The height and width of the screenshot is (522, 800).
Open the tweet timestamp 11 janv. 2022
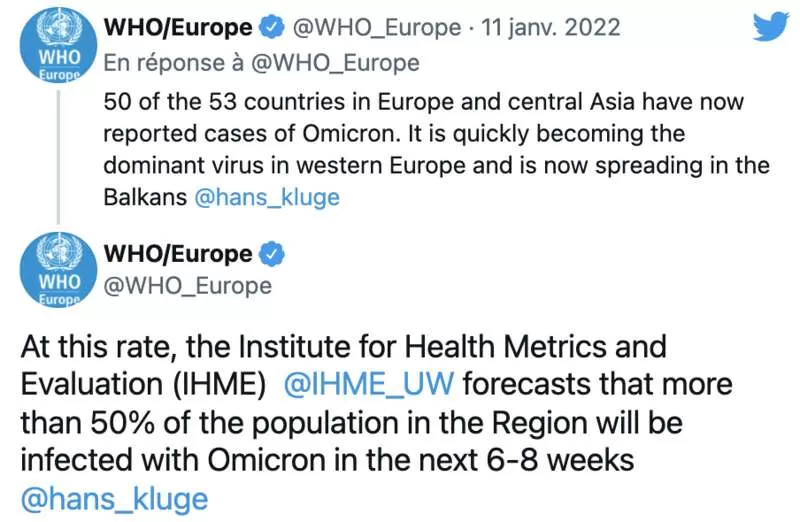tap(551, 28)
